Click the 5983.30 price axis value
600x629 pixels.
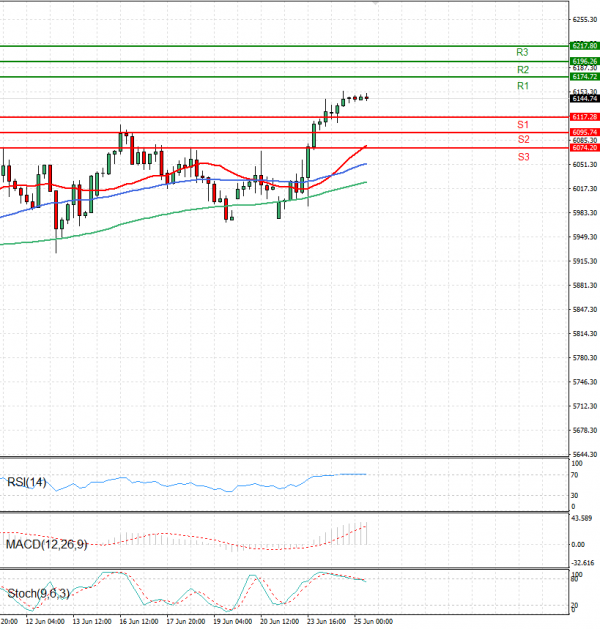click(x=585, y=213)
